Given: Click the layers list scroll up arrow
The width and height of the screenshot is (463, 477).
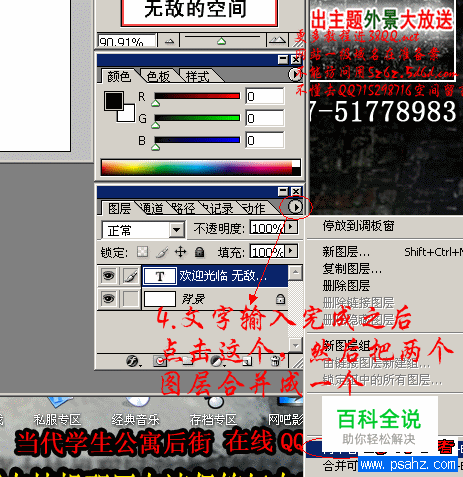Looking at the screenshot, I should 295,273.
